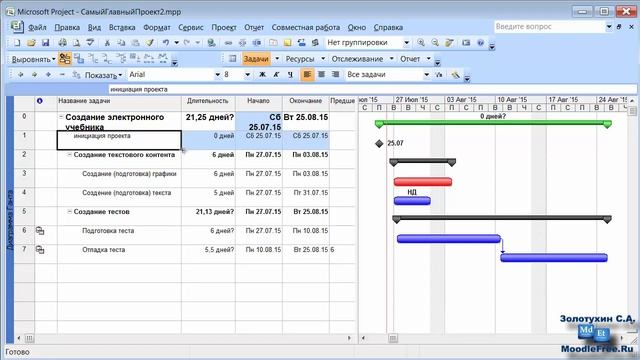Image resolution: width=640 pixels, height=360 pixels.
Task: Click the Отчет guide toolbar button
Action: pyautogui.click(x=410, y=59)
